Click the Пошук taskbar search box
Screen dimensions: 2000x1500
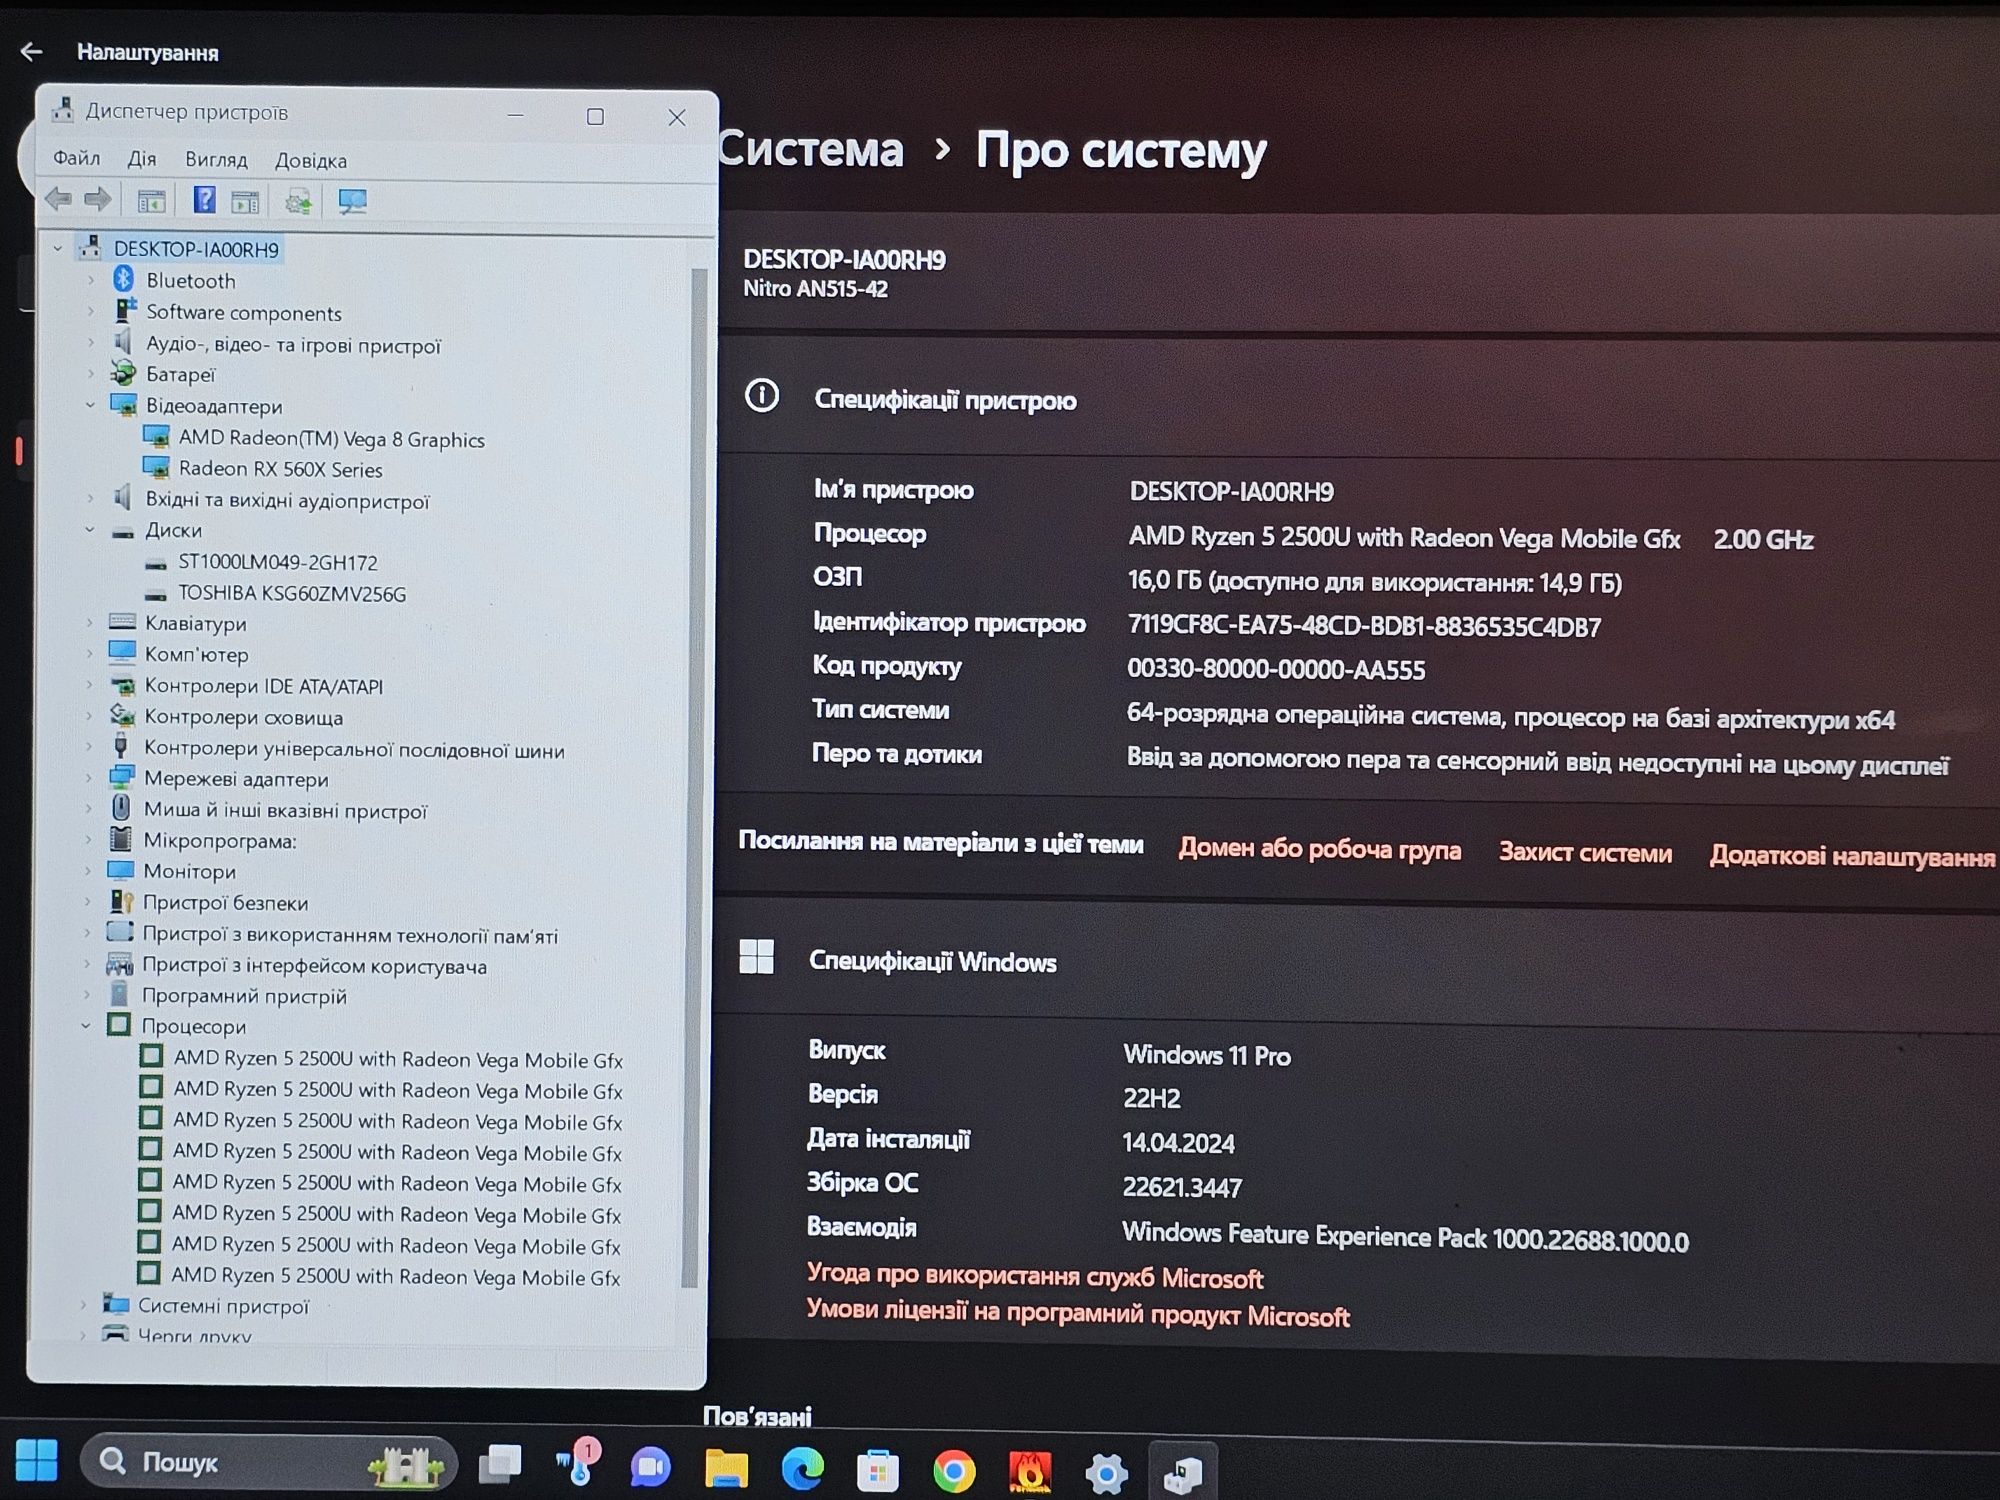tap(268, 1463)
